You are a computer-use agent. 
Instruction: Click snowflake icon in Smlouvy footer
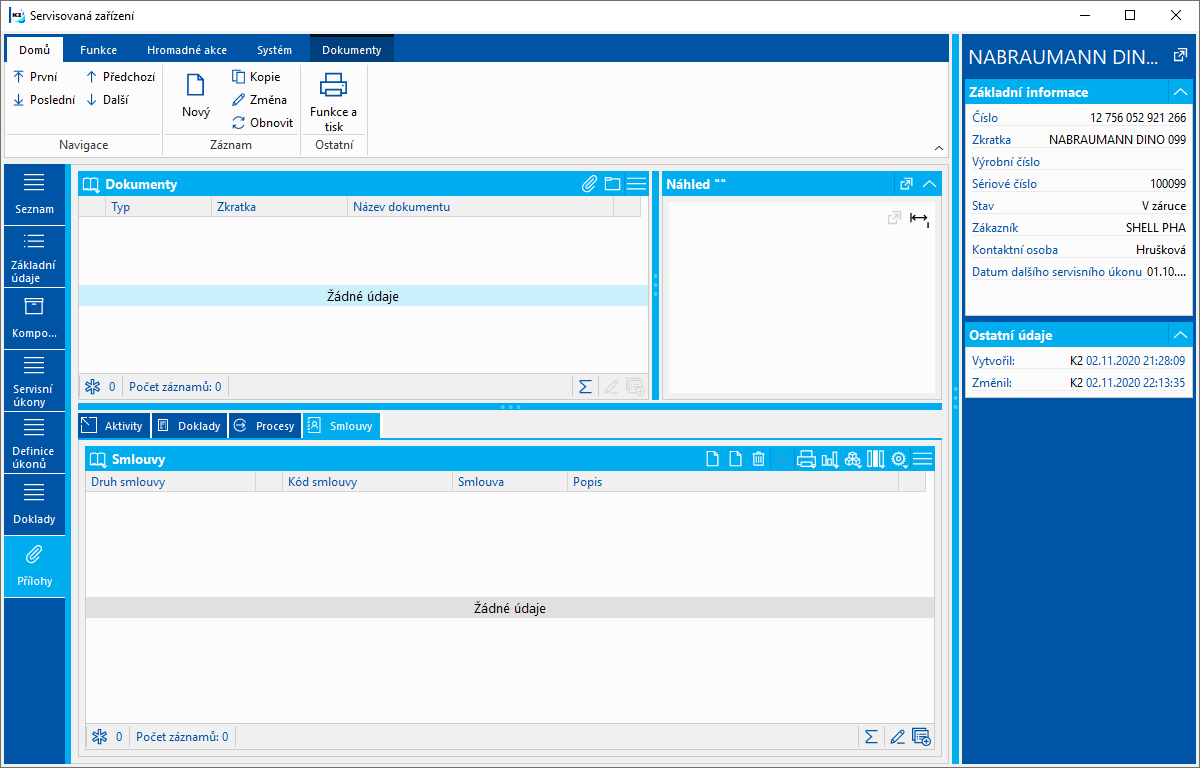(99, 737)
